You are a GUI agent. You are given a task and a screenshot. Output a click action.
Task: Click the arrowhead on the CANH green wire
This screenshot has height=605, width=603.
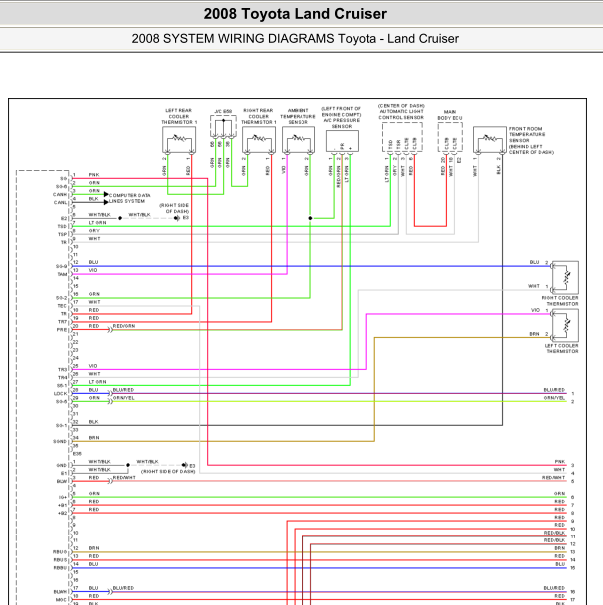click(106, 194)
